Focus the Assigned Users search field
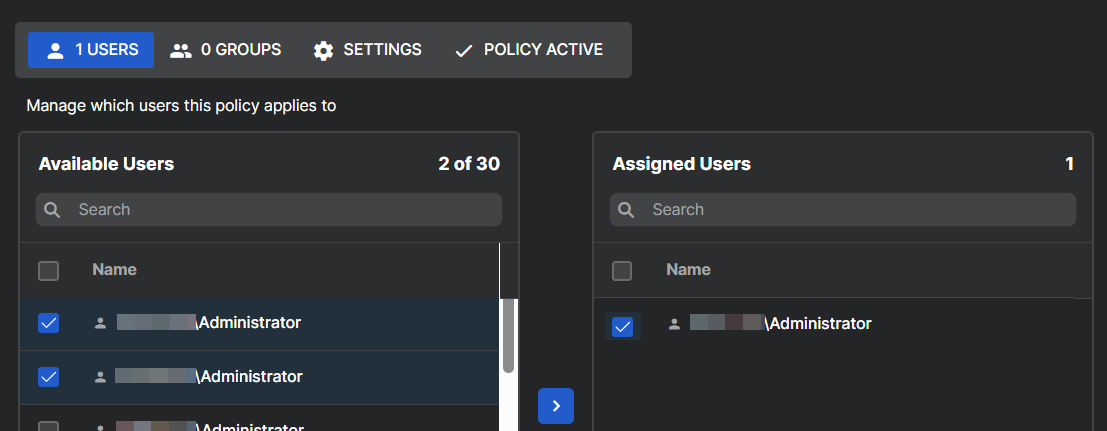This screenshot has width=1107, height=431. pyautogui.click(x=843, y=210)
